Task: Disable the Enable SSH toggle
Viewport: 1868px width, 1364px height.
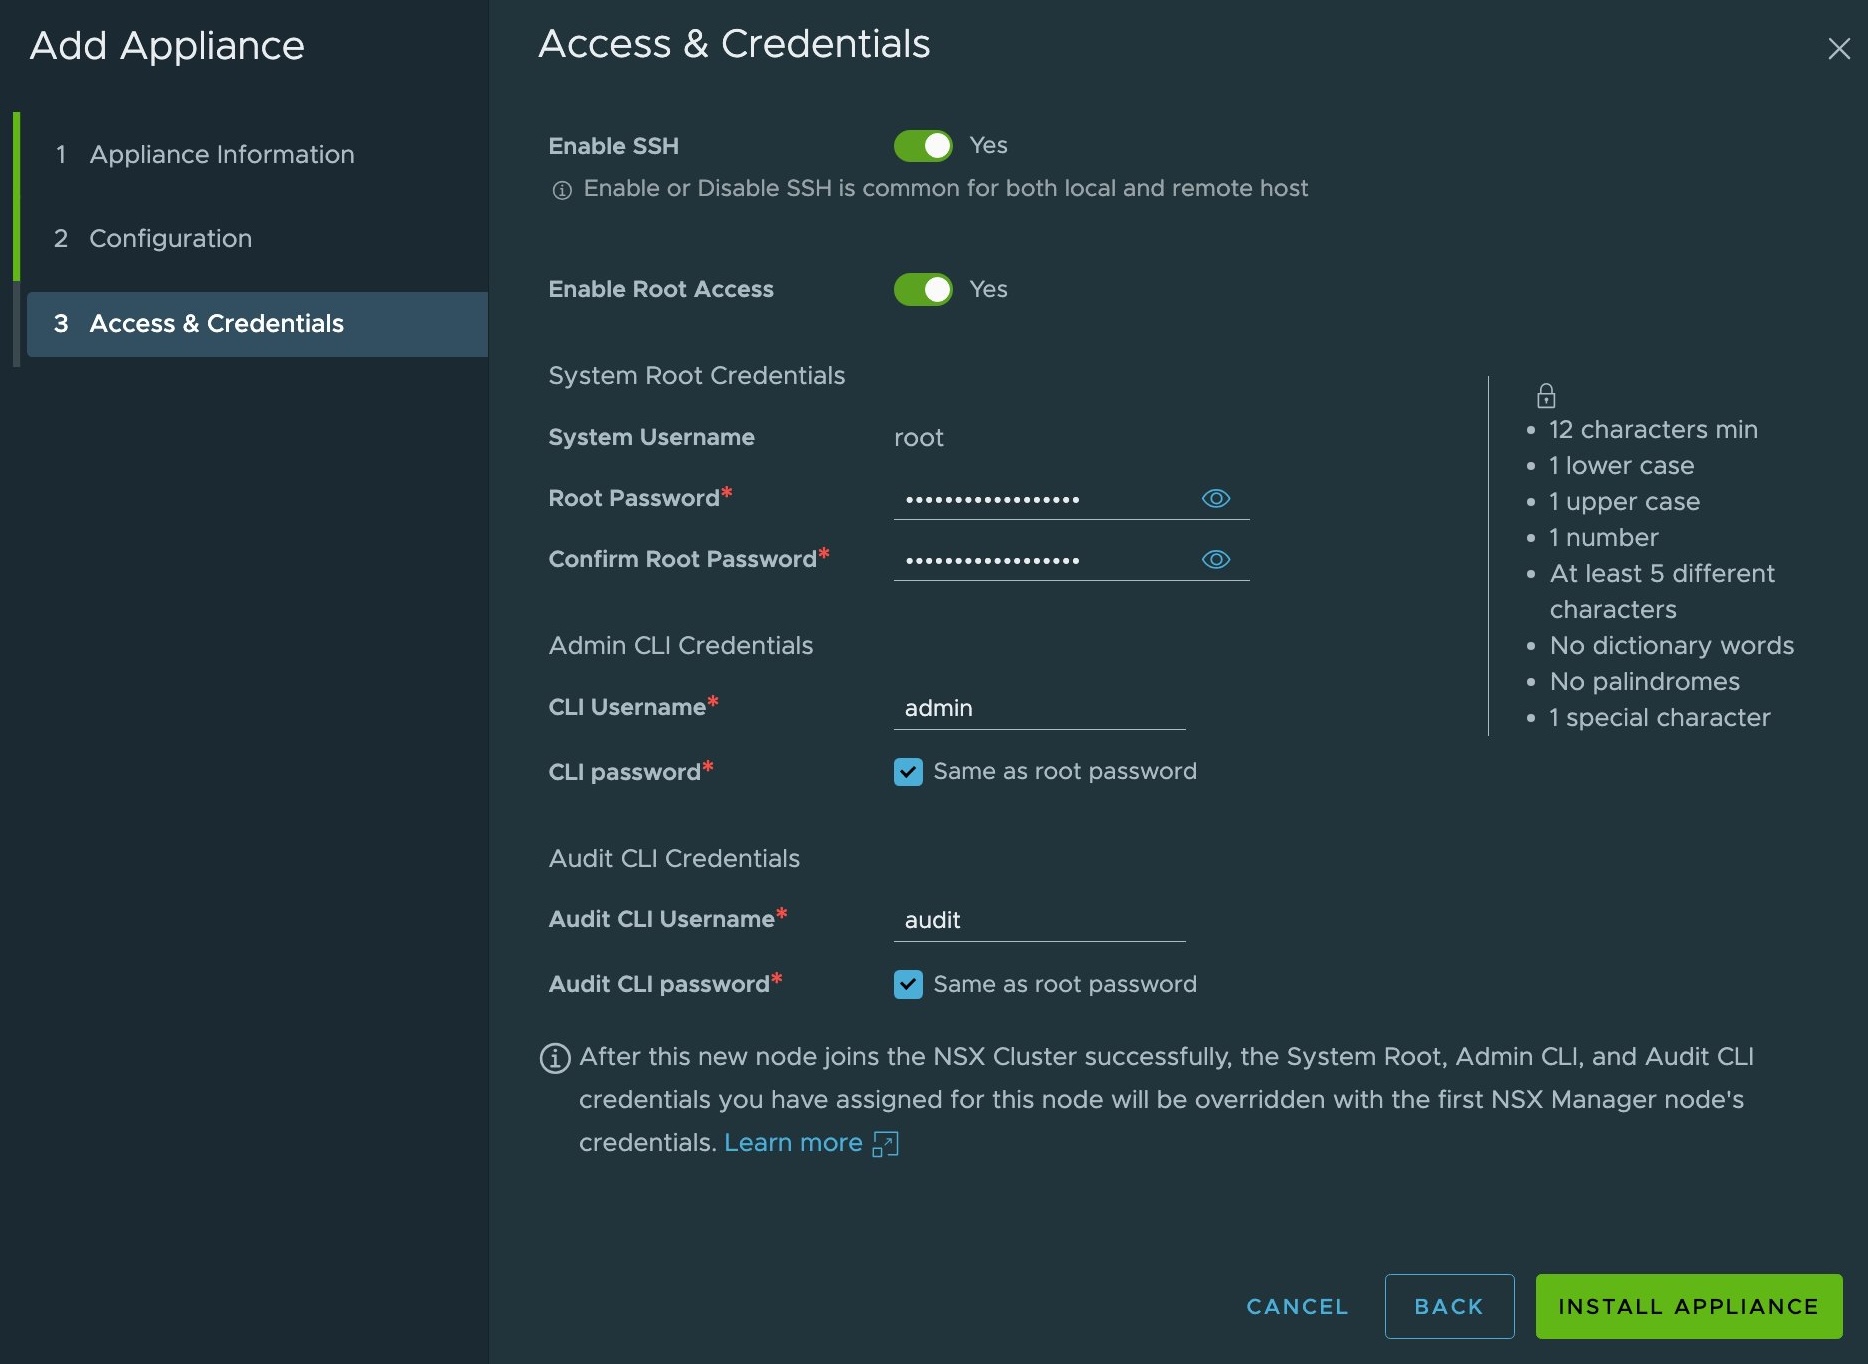Action: click(x=923, y=146)
